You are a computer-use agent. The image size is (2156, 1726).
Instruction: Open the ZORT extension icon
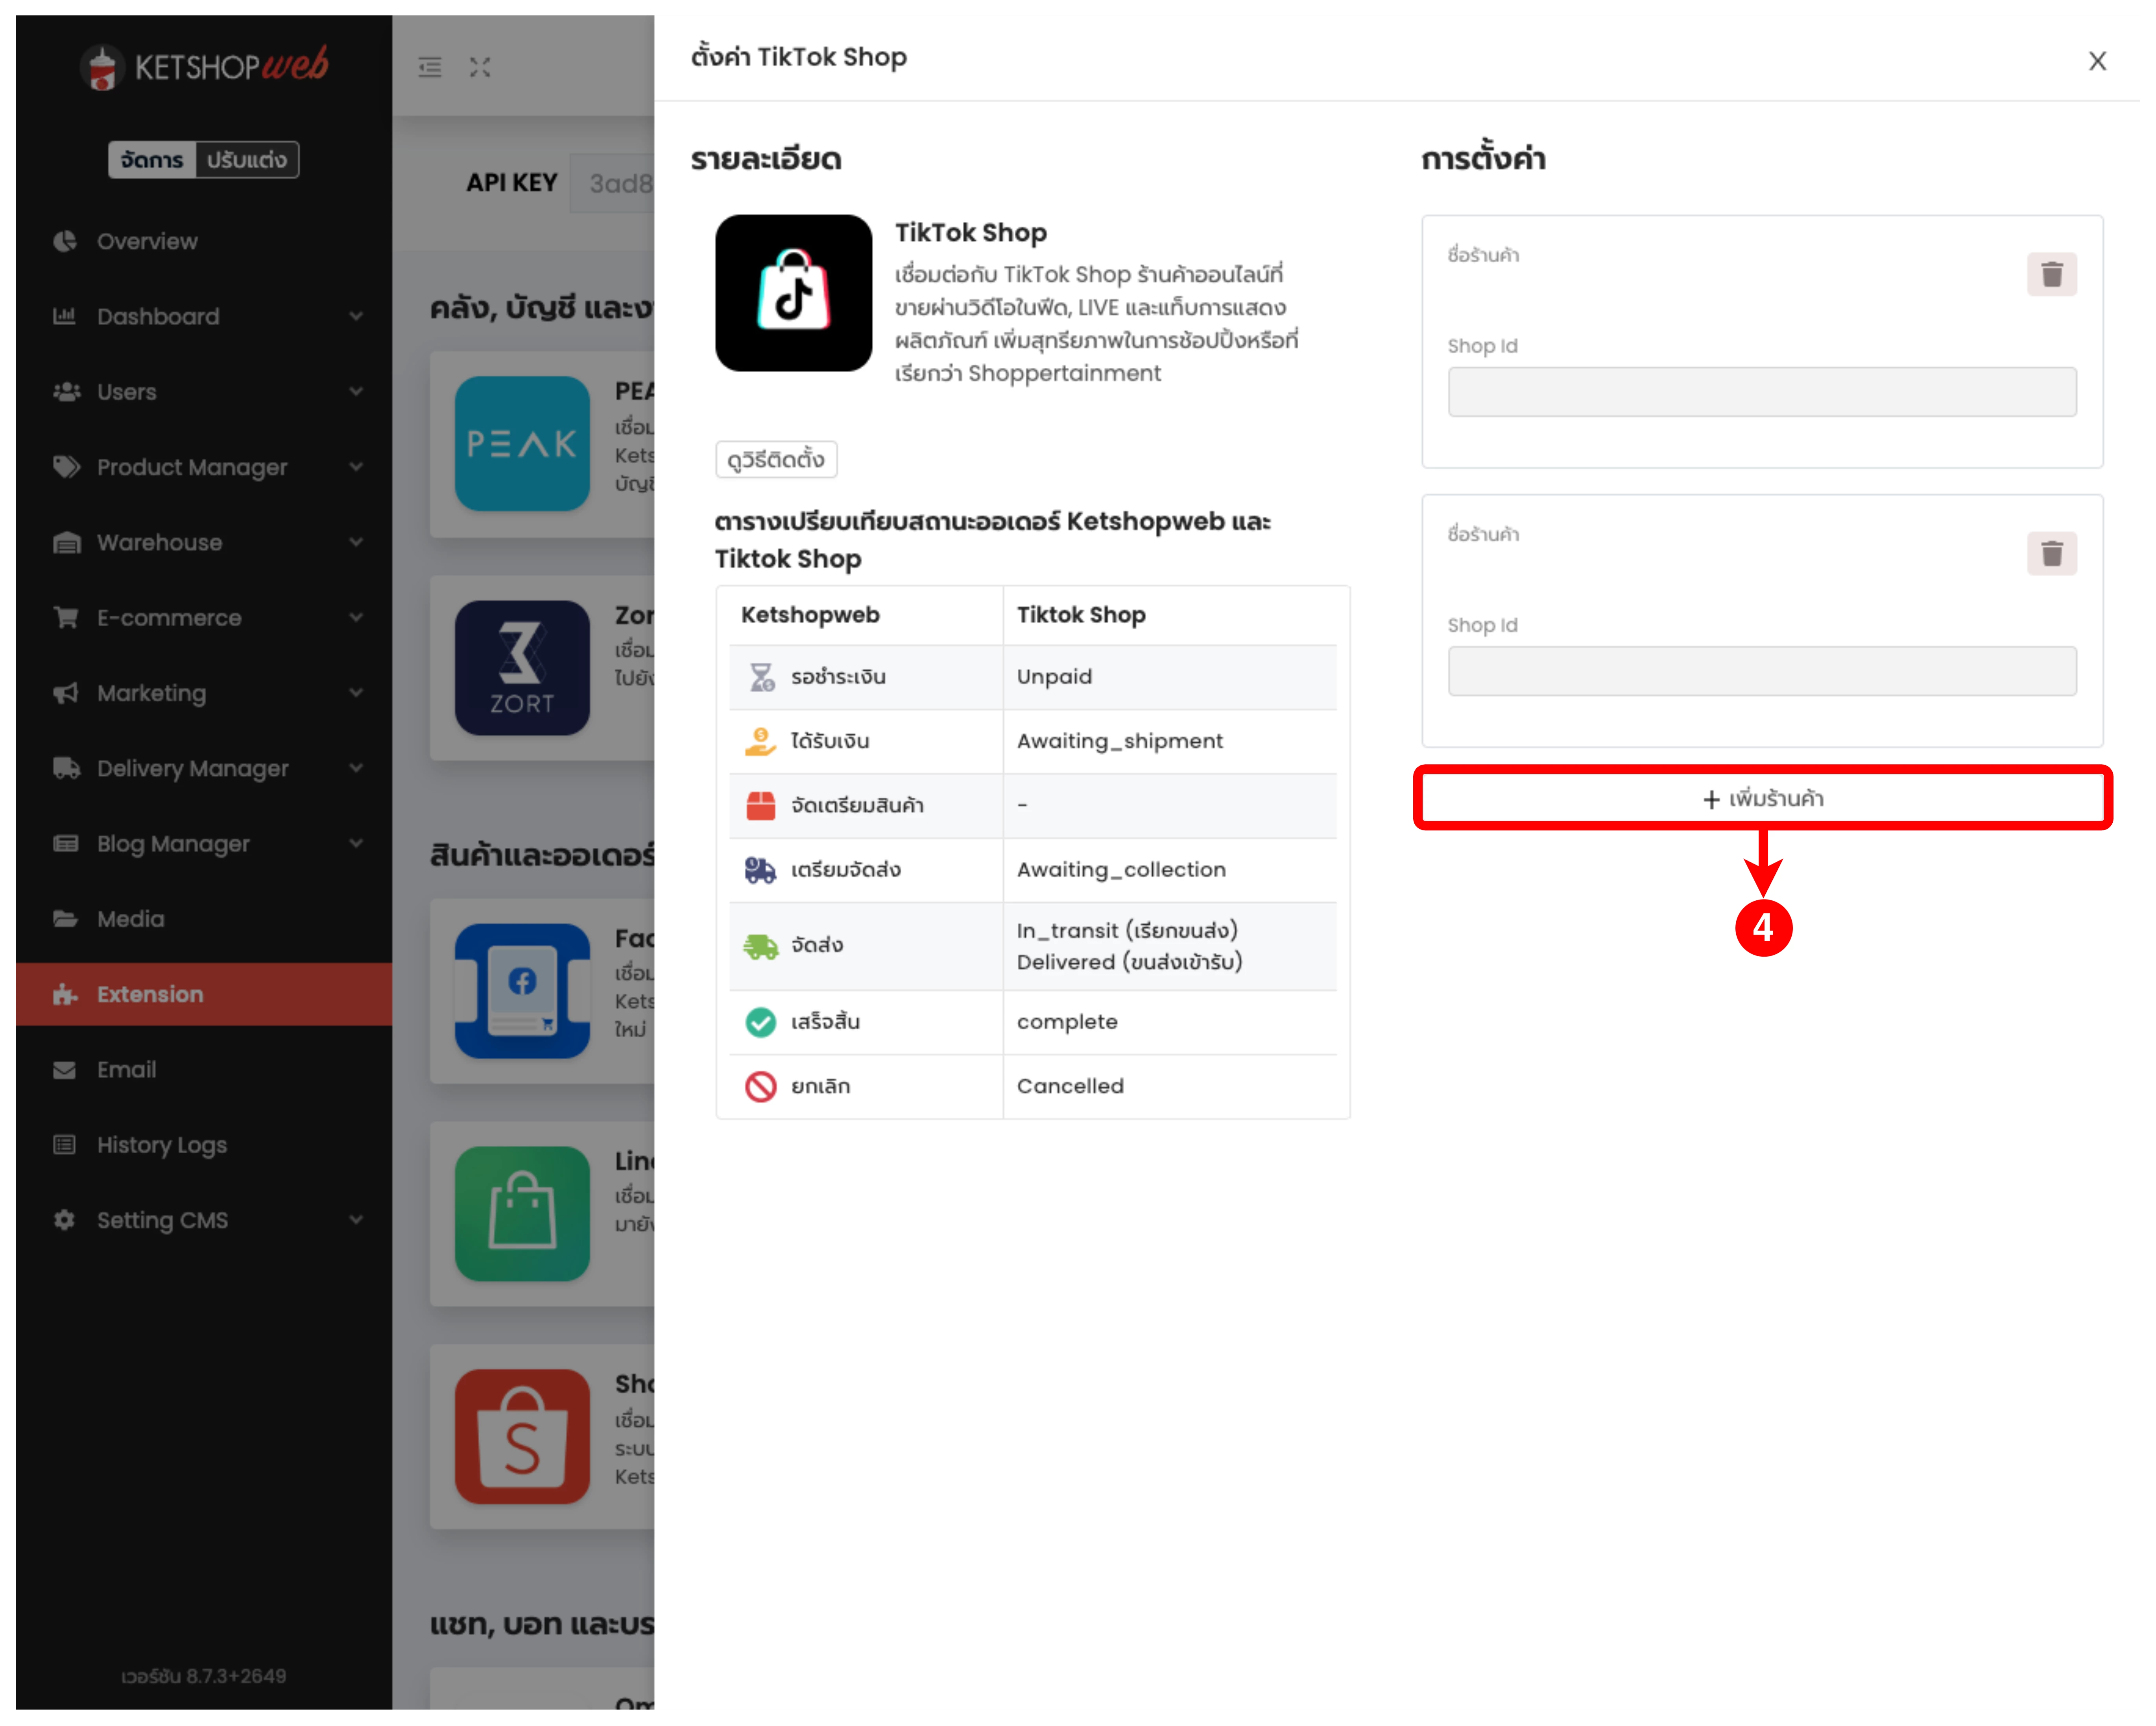[x=522, y=667]
